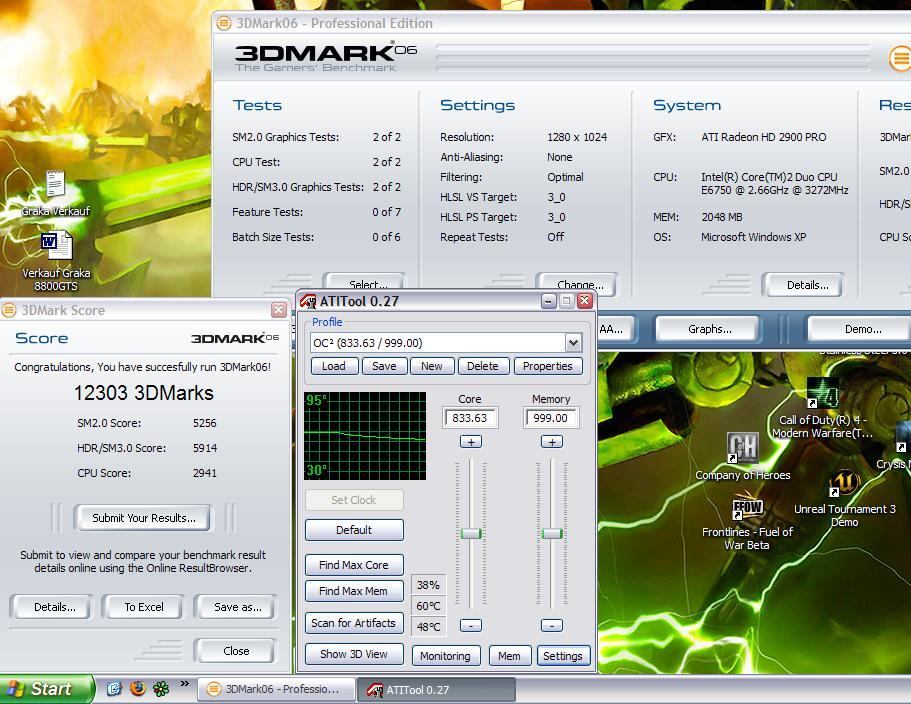The image size is (911, 704).
Task: Click the 60°C temperature readout
Action: [428, 606]
